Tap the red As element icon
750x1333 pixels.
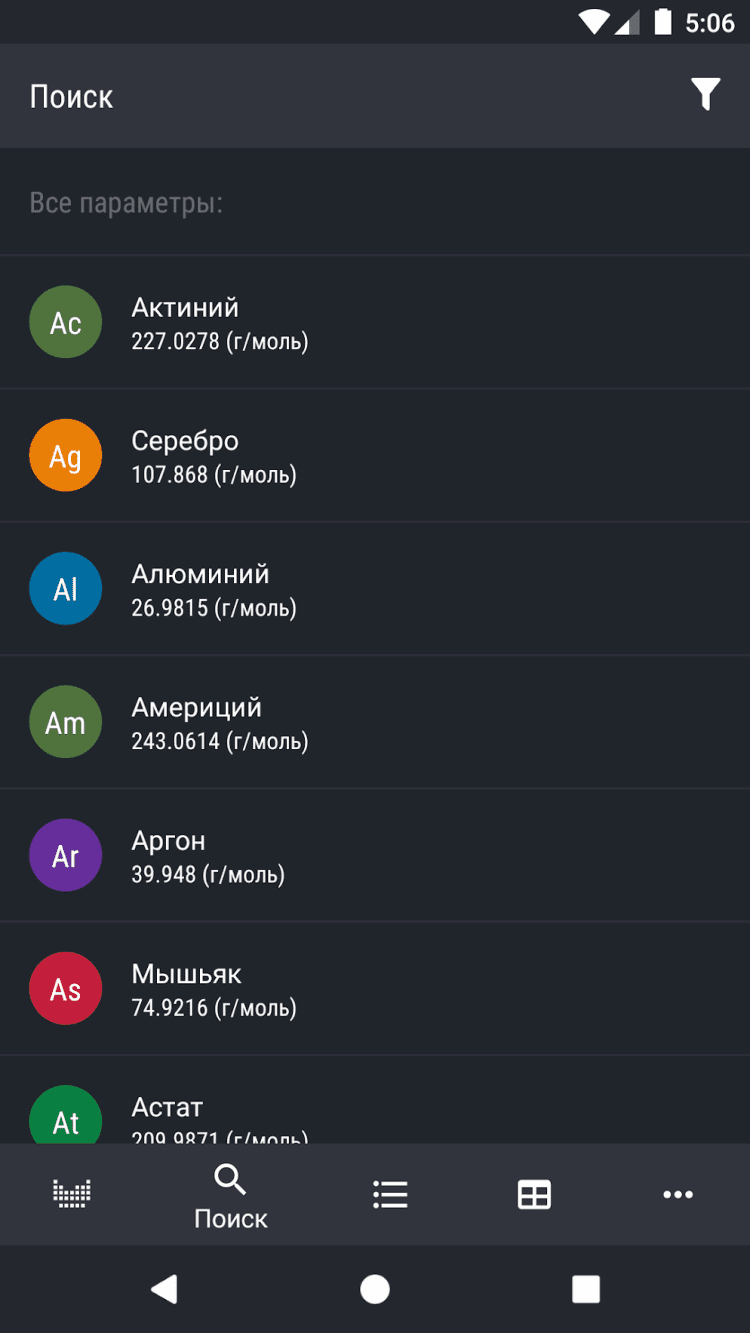click(66, 988)
